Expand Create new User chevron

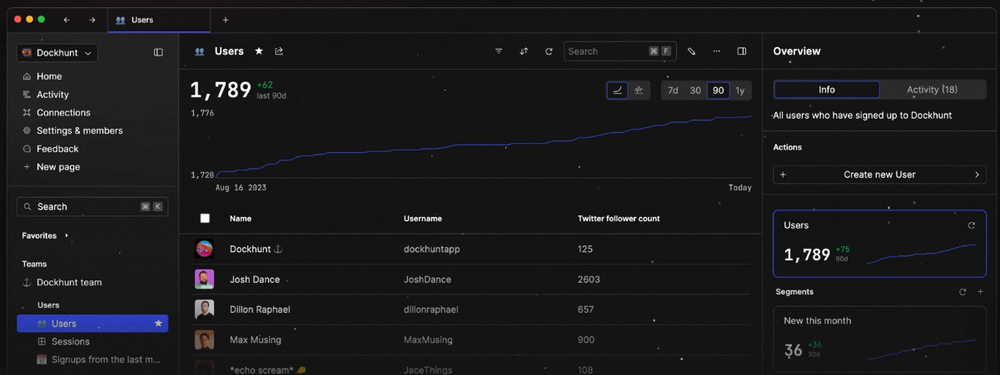976,175
